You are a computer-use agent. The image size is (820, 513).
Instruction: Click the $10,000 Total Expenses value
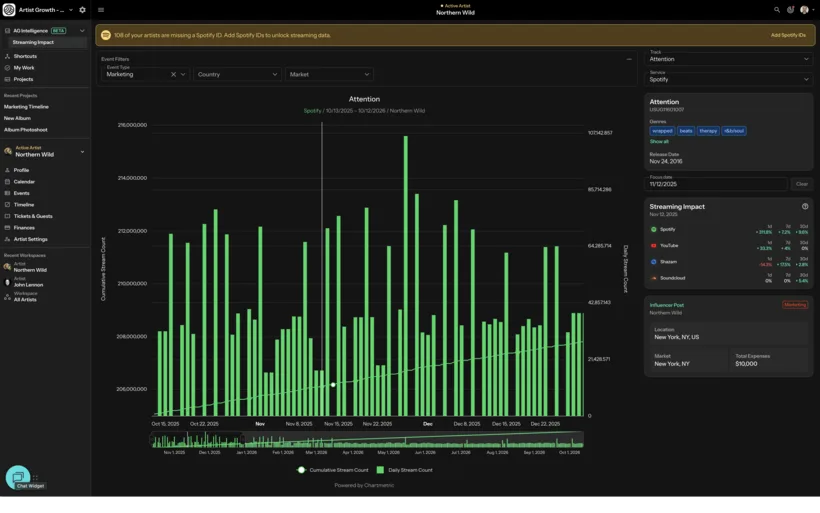point(746,364)
